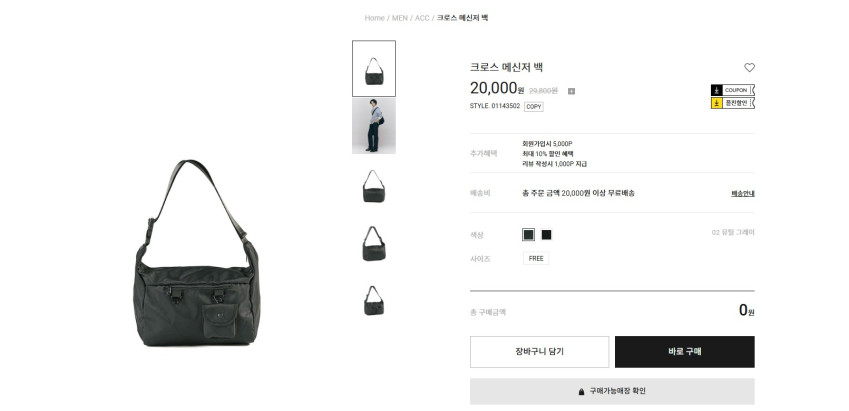Open MEN category in breadcrumb
This screenshot has width=849, height=411.
(x=400, y=18)
